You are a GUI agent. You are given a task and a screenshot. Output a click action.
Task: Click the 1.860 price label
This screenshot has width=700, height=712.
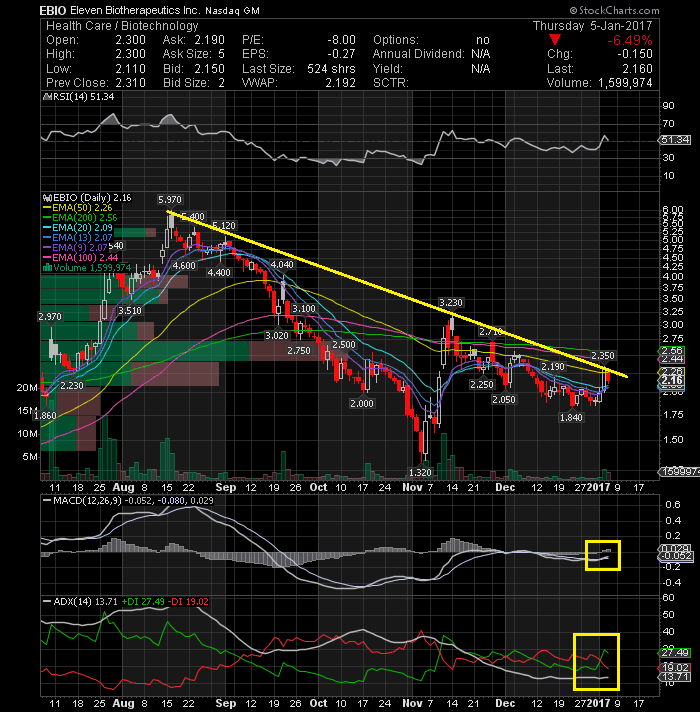click(45, 416)
